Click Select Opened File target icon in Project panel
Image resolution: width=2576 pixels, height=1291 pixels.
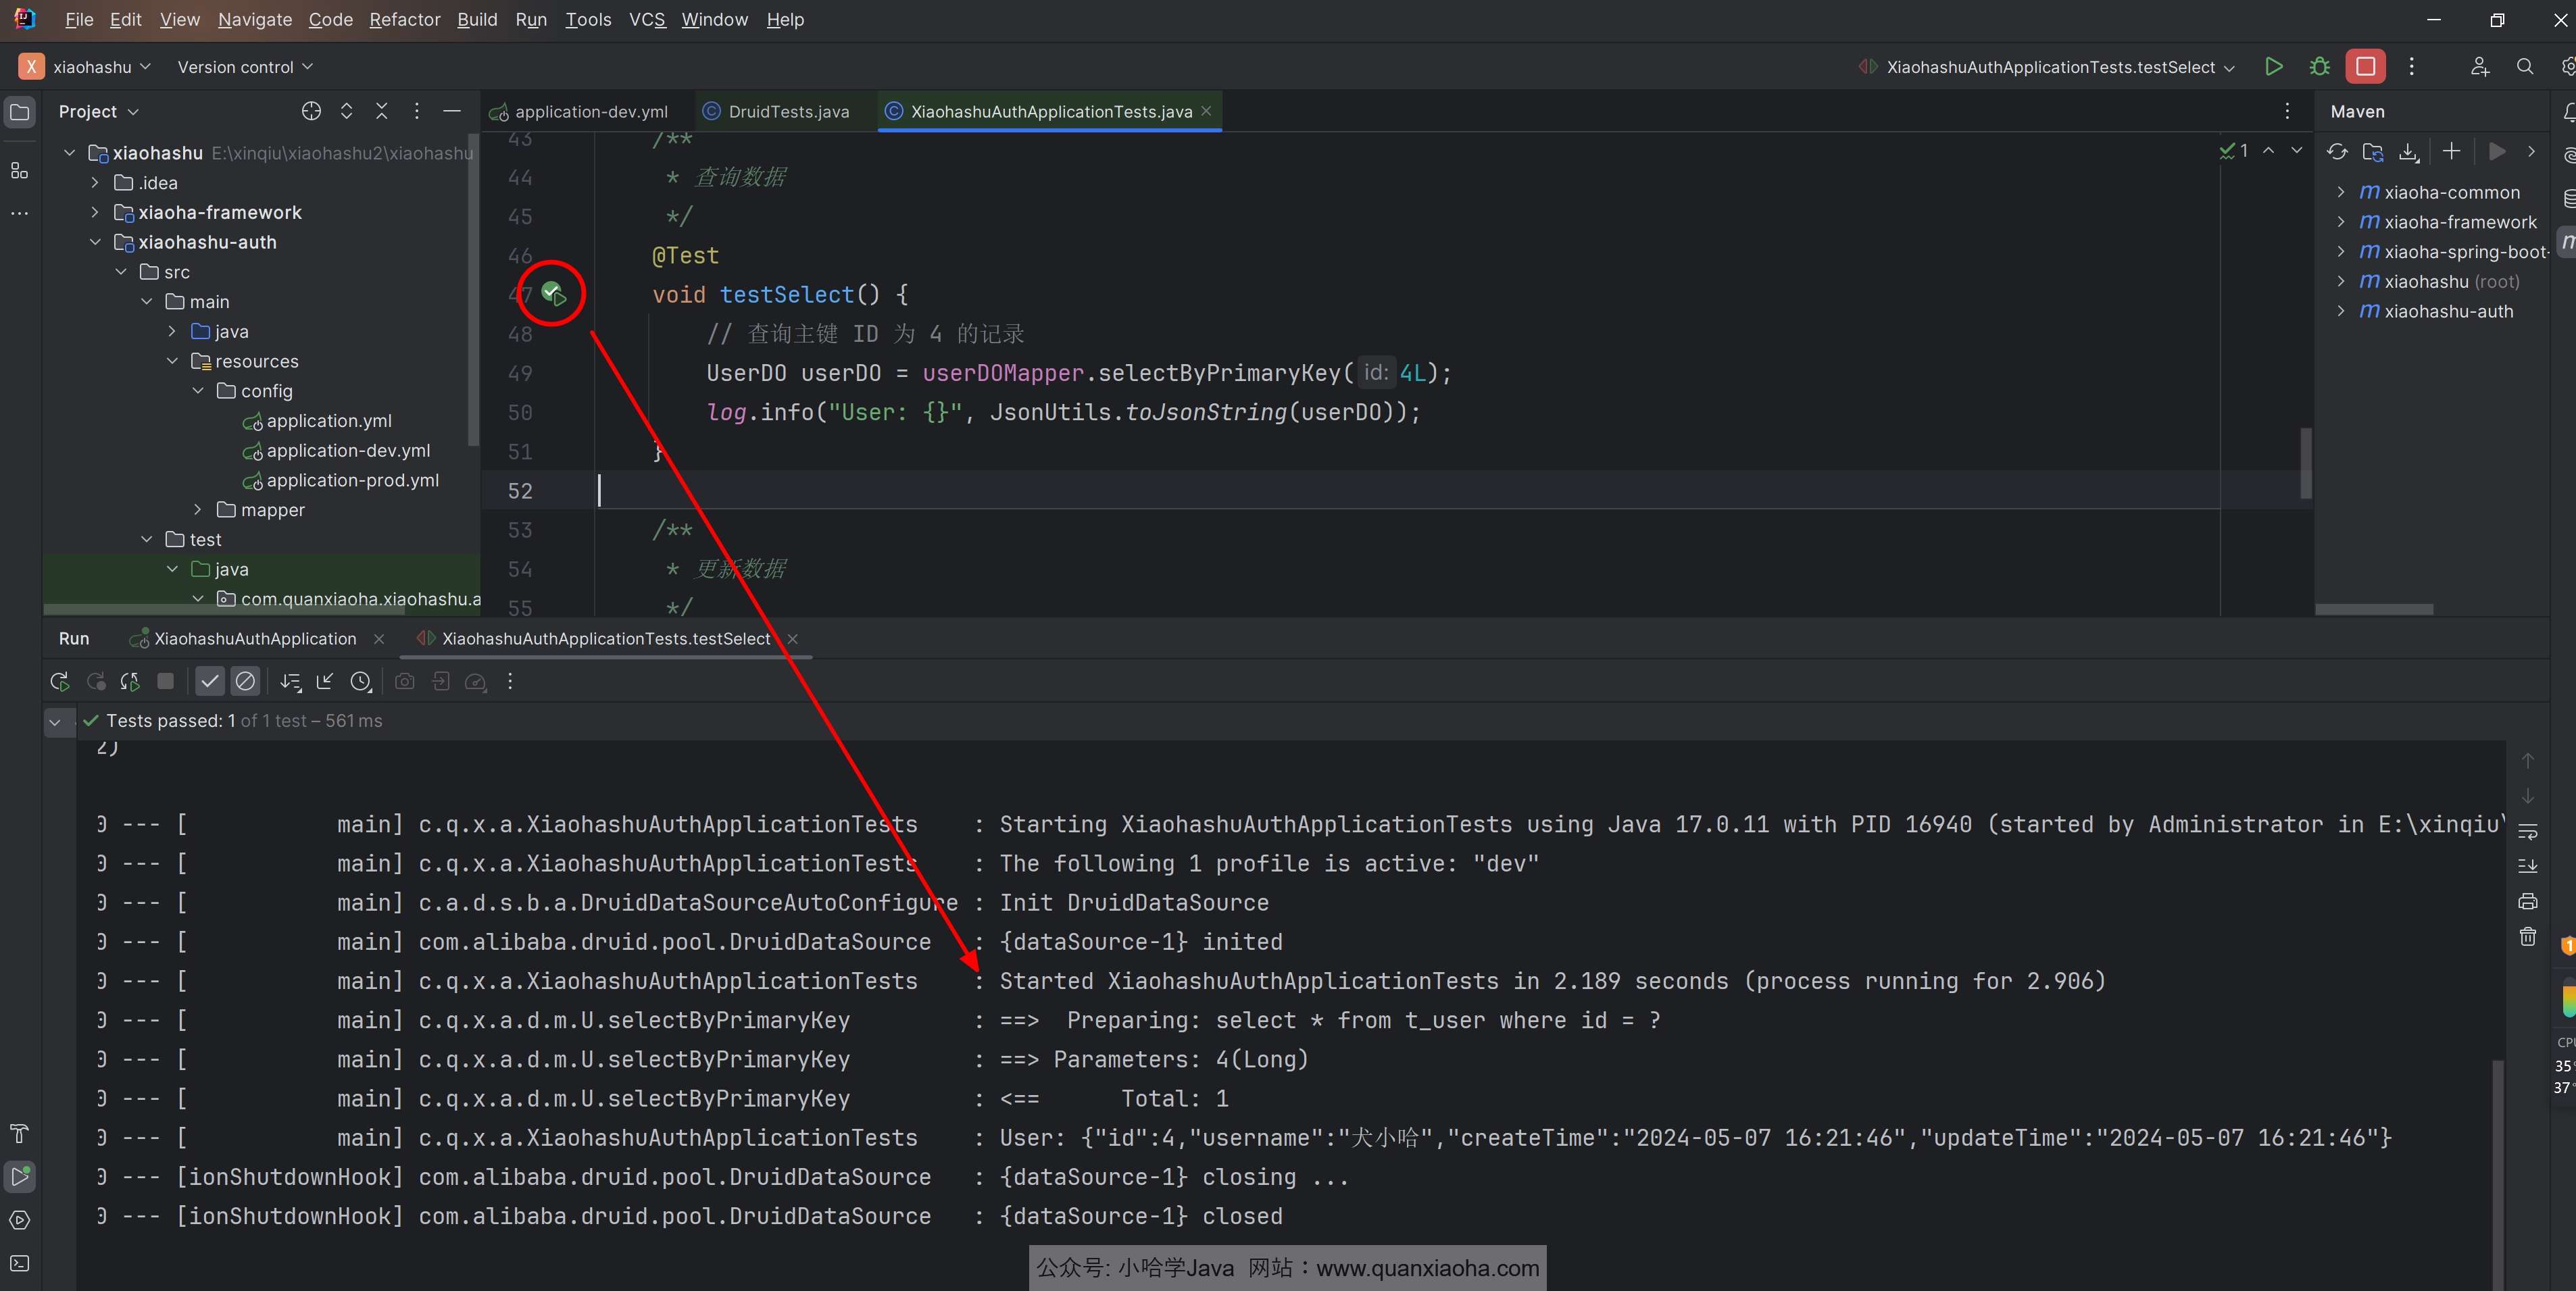(x=311, y=111)
